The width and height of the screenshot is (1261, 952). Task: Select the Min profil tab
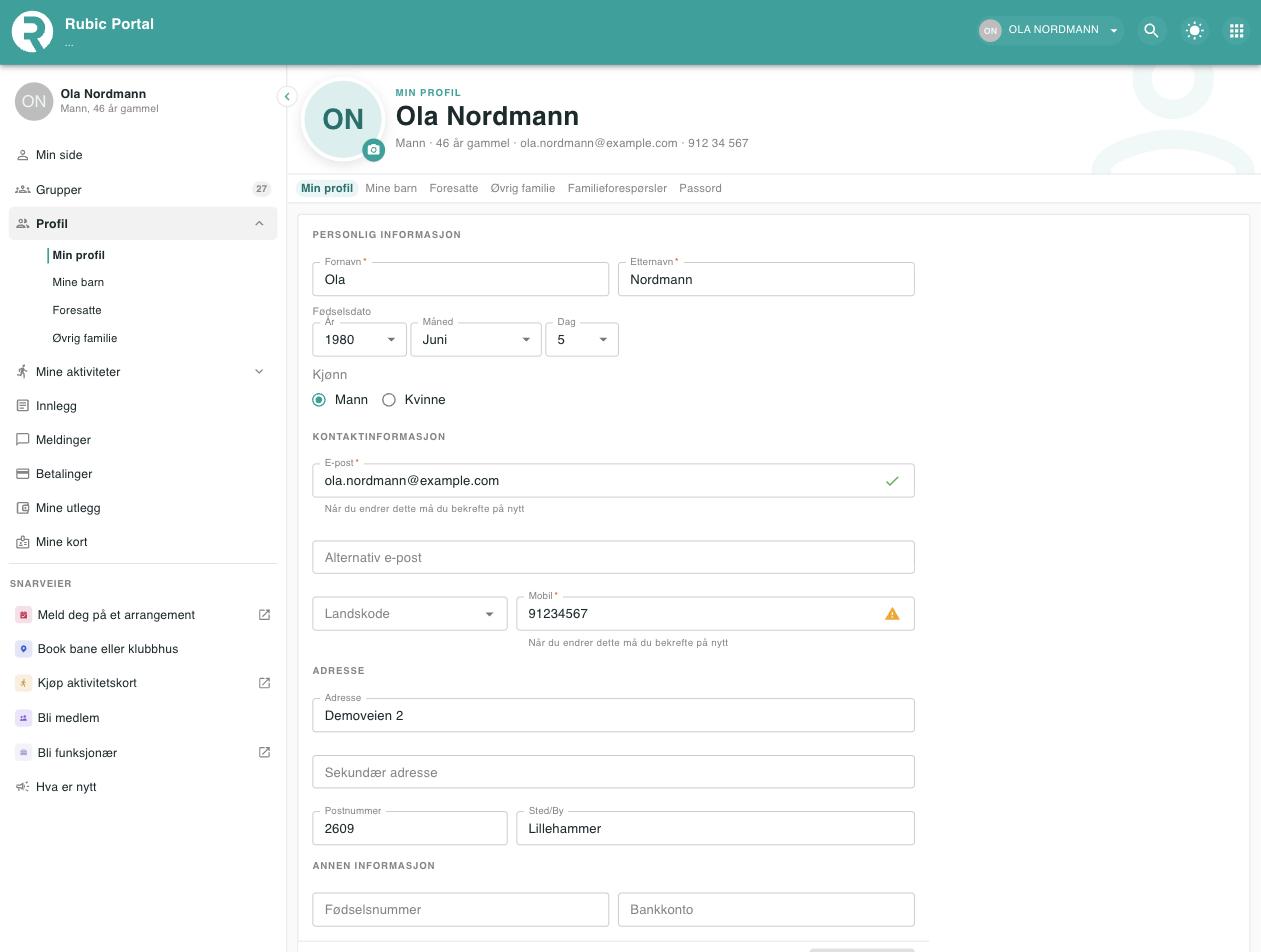(x=327, y=188)
